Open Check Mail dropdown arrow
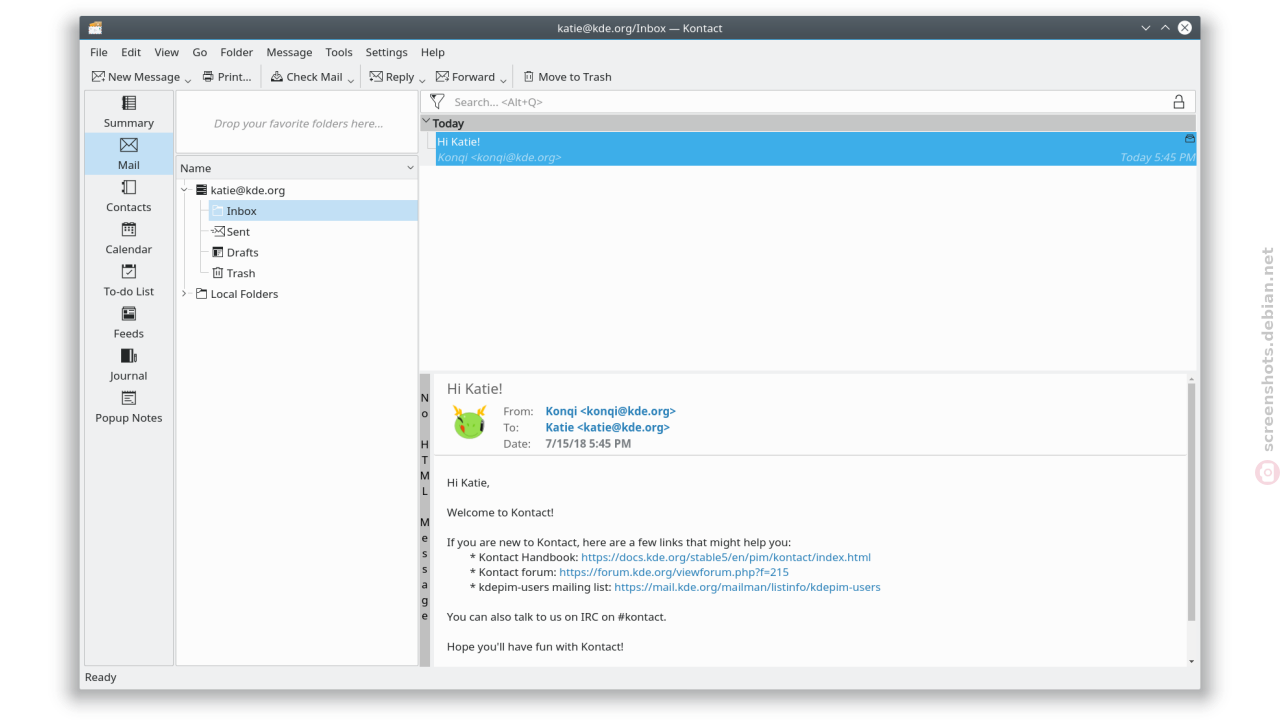Viewport: 1280px width, 720px height. tap(351, 78)
